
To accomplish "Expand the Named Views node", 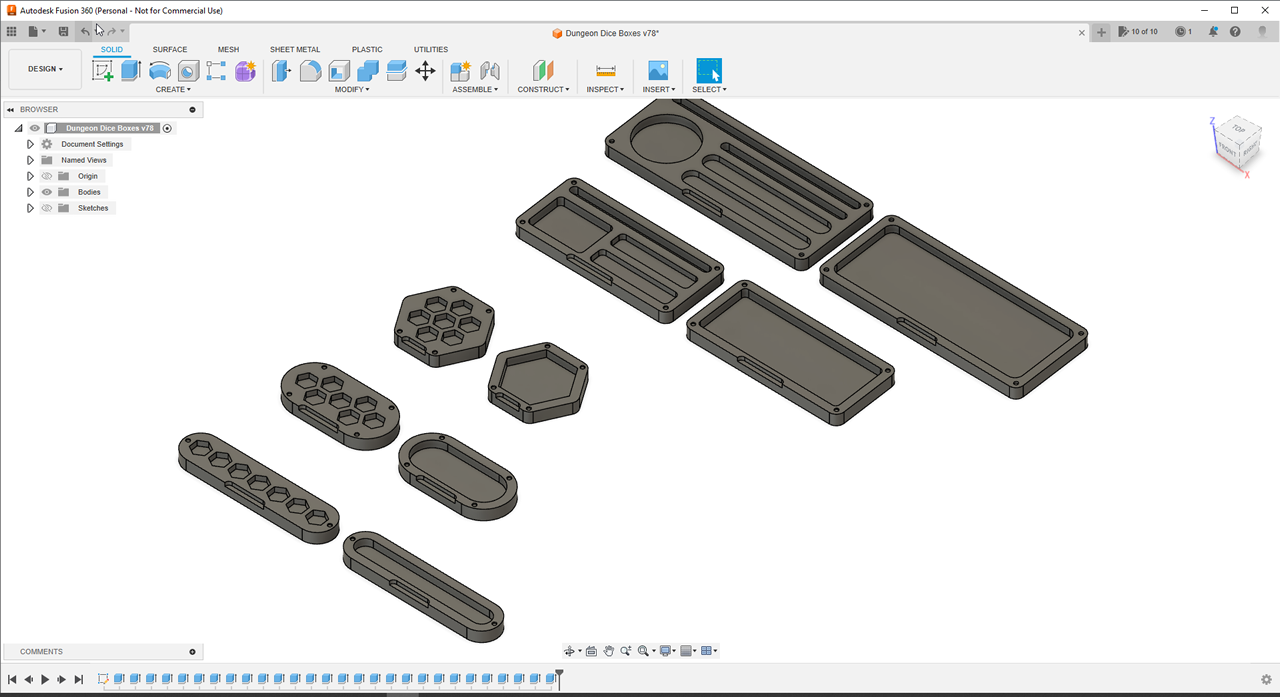I will (x=30, y=160).
